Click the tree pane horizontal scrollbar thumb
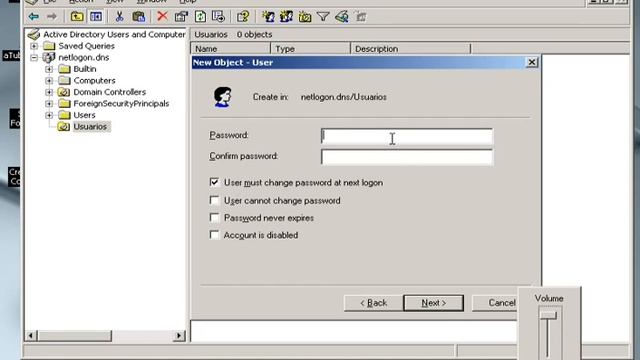The width and height of the screenshot is (640, 360). click(74, 336)
